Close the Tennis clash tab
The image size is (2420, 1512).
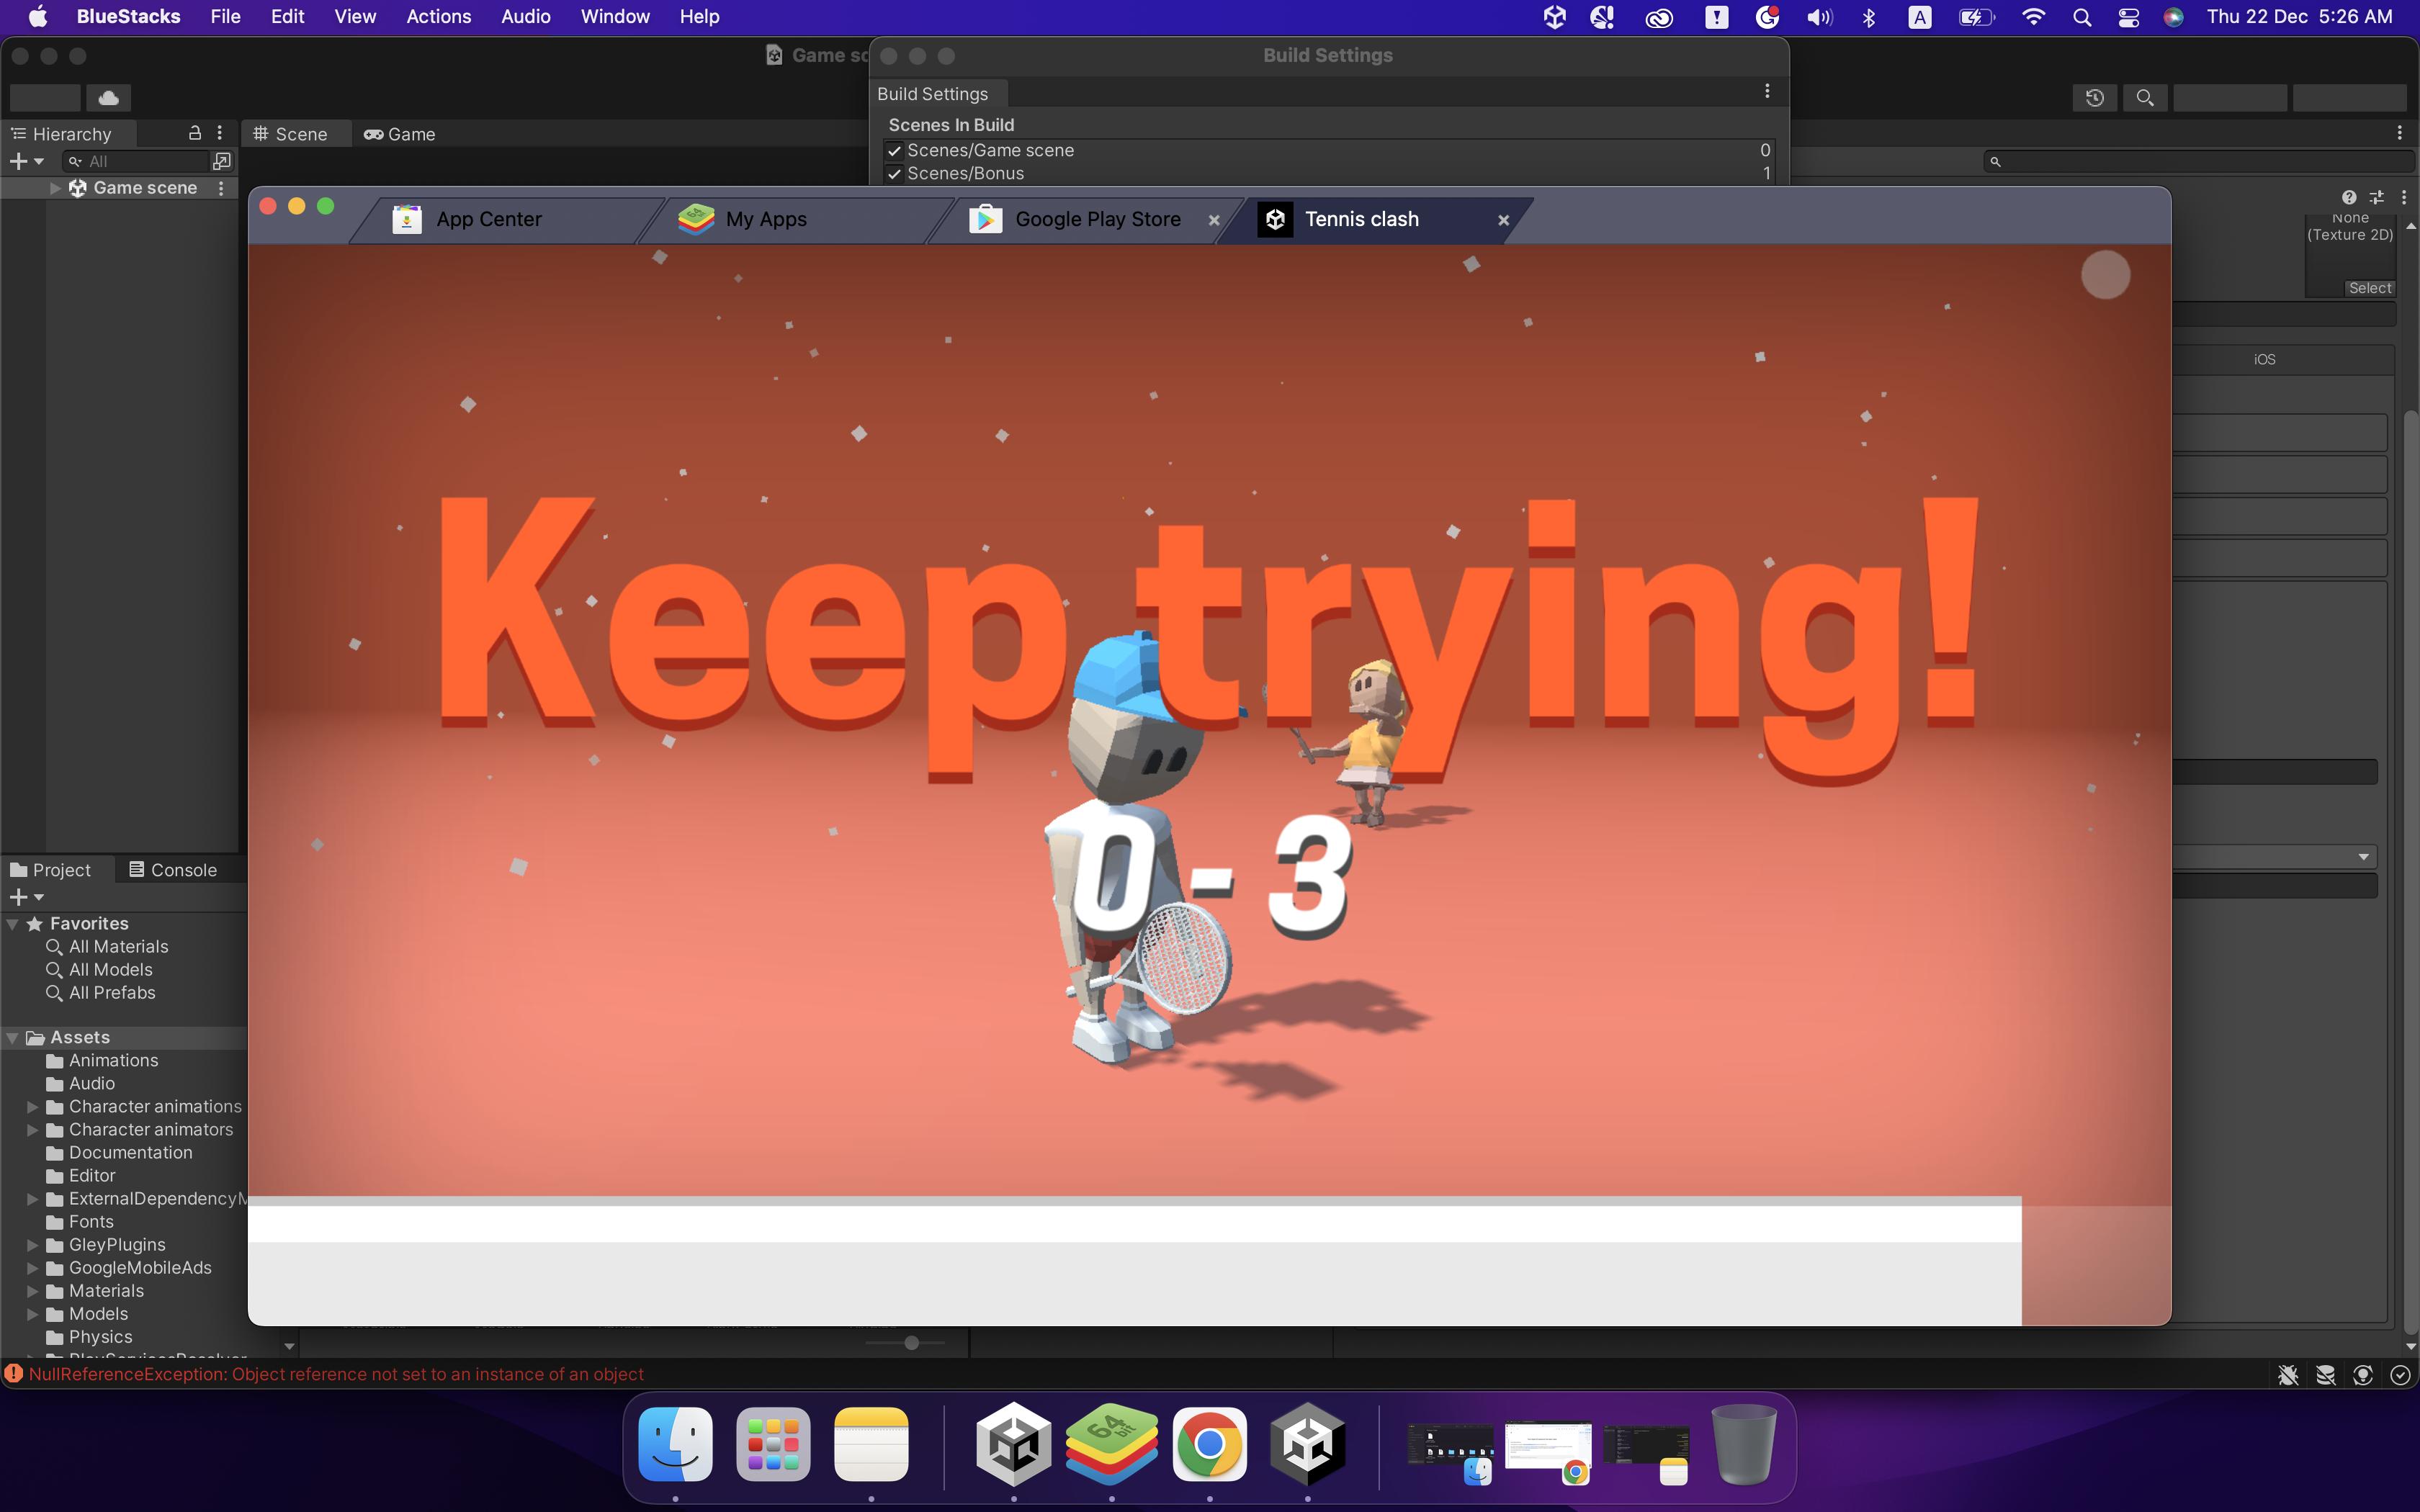pos(1503,220)
